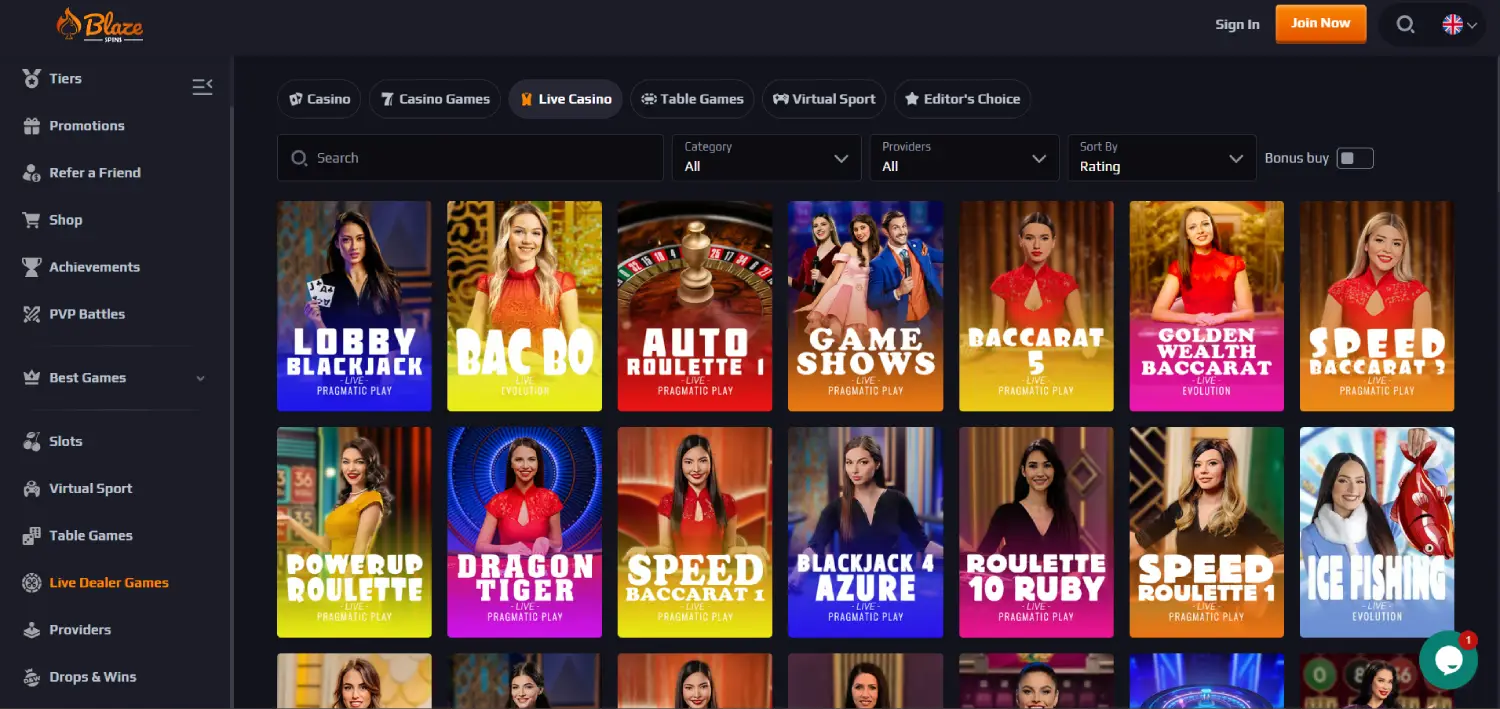Screen dimensions: 1500x709
Task: Open Drops & Wins section
Action: [93, 677]
